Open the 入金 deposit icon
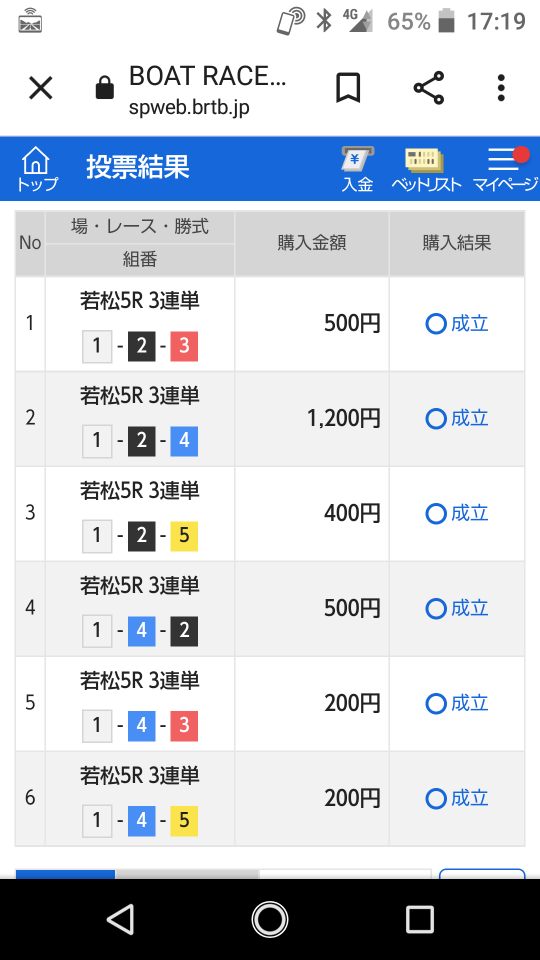The height and width of the screenshot is (960, 540). 358,169
